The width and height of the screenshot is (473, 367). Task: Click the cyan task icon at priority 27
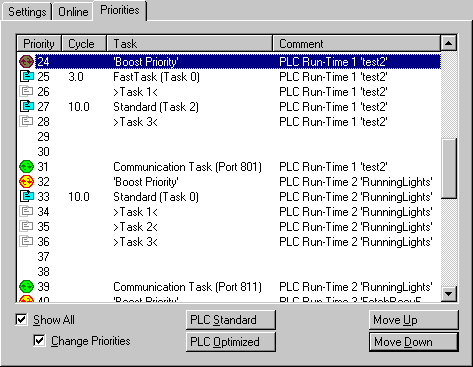coord(26,107)
